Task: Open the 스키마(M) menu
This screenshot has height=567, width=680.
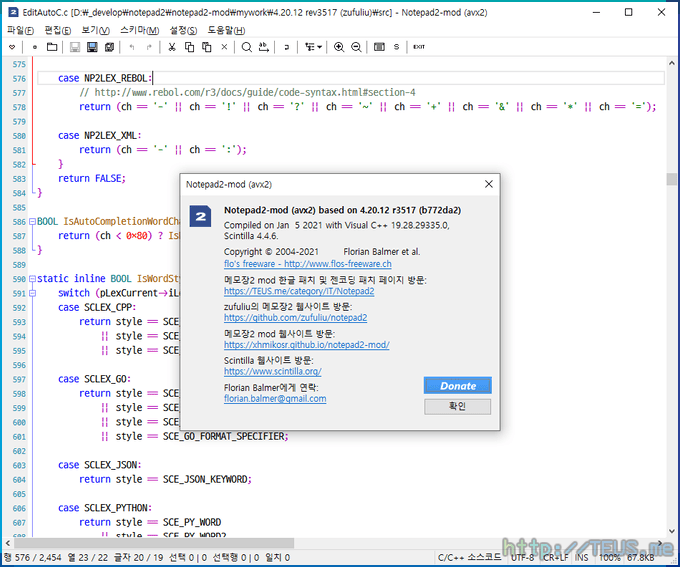Action: pos(140,30)
